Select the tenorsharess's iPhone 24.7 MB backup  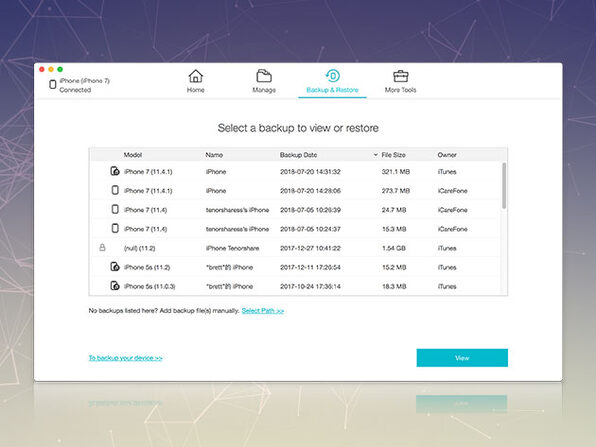pyautogui.click(x=296, y=210)
